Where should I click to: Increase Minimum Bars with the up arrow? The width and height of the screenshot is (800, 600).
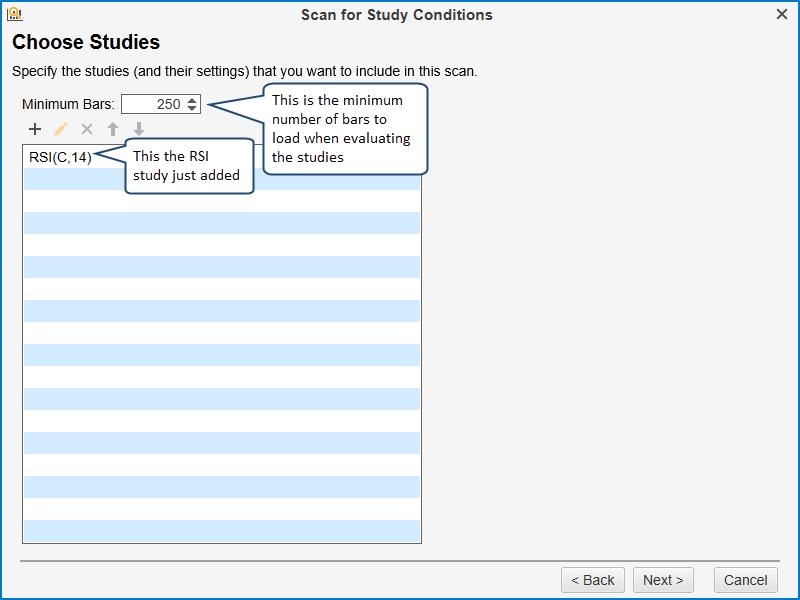192,100
